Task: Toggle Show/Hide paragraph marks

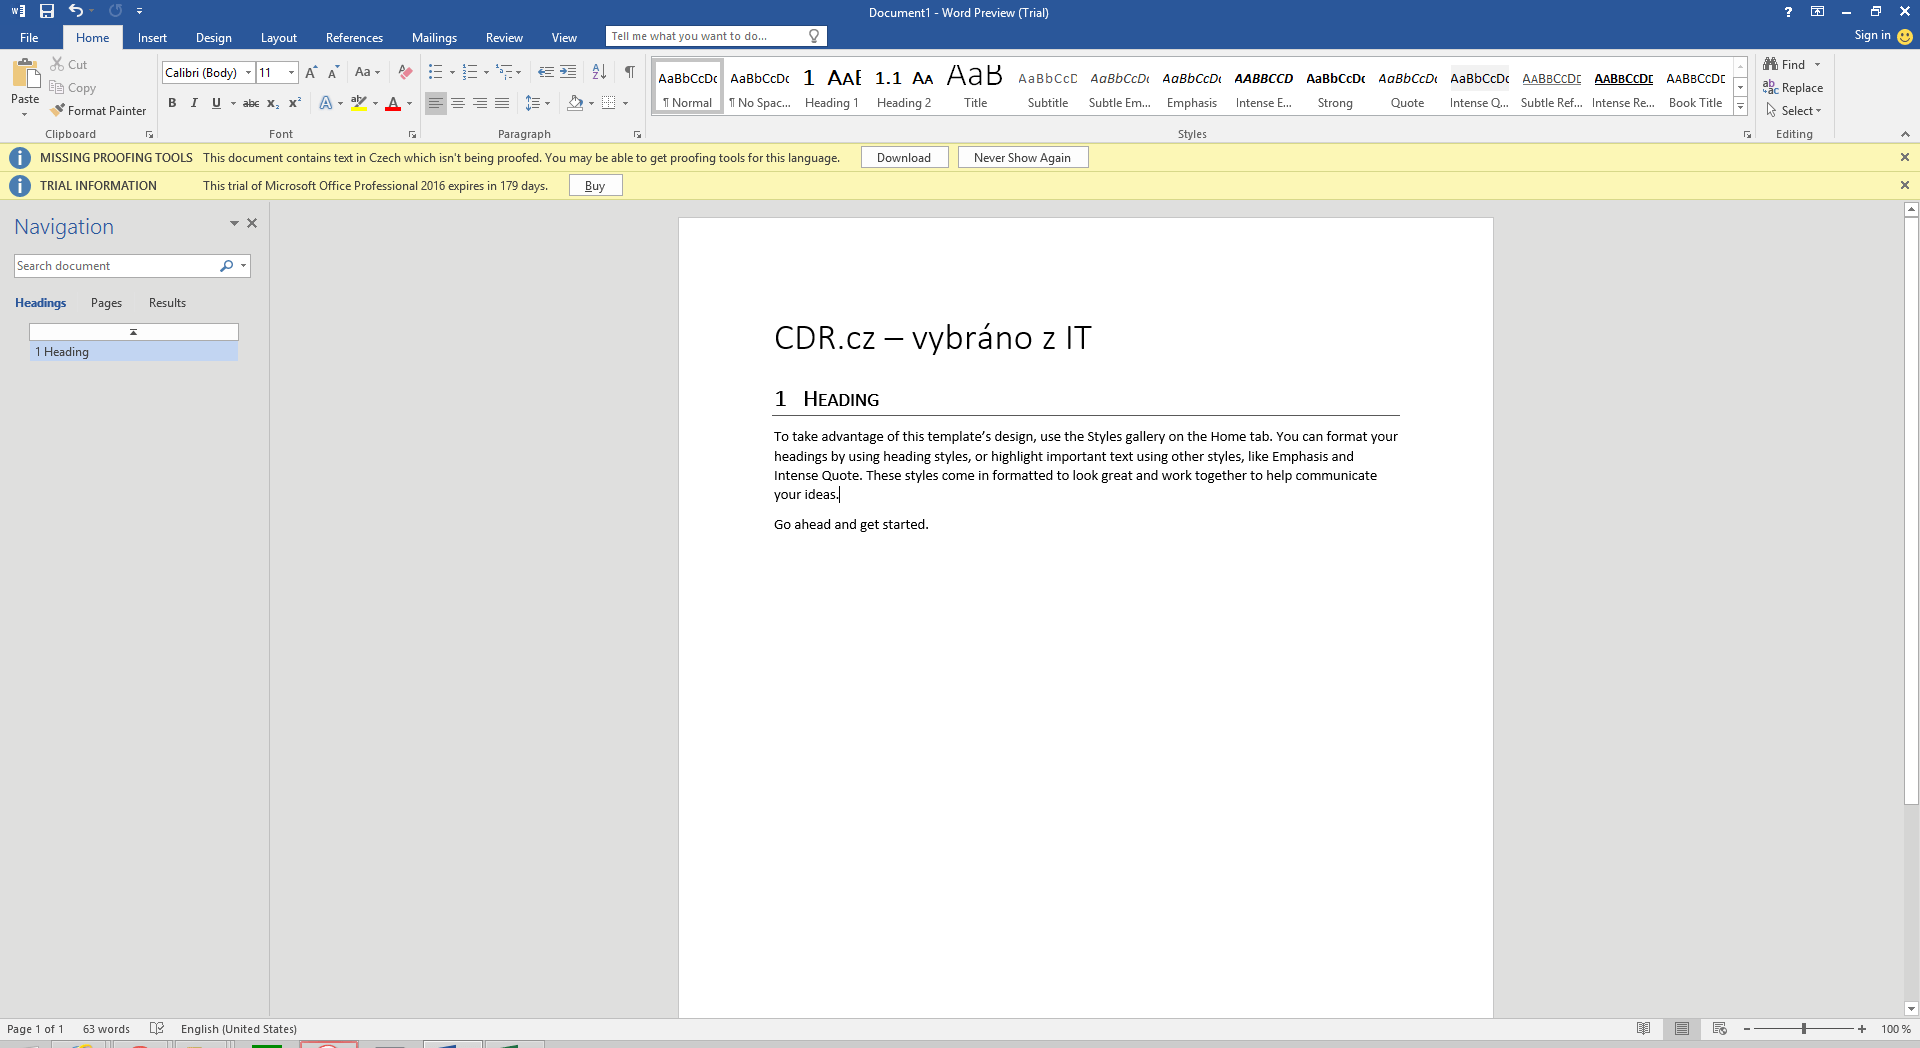Action: tap(629, 72)
